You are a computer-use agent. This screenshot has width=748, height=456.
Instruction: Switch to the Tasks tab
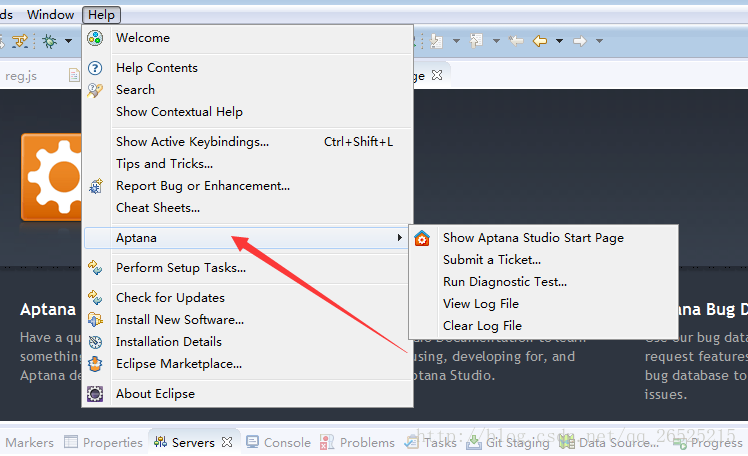[431, 443]
